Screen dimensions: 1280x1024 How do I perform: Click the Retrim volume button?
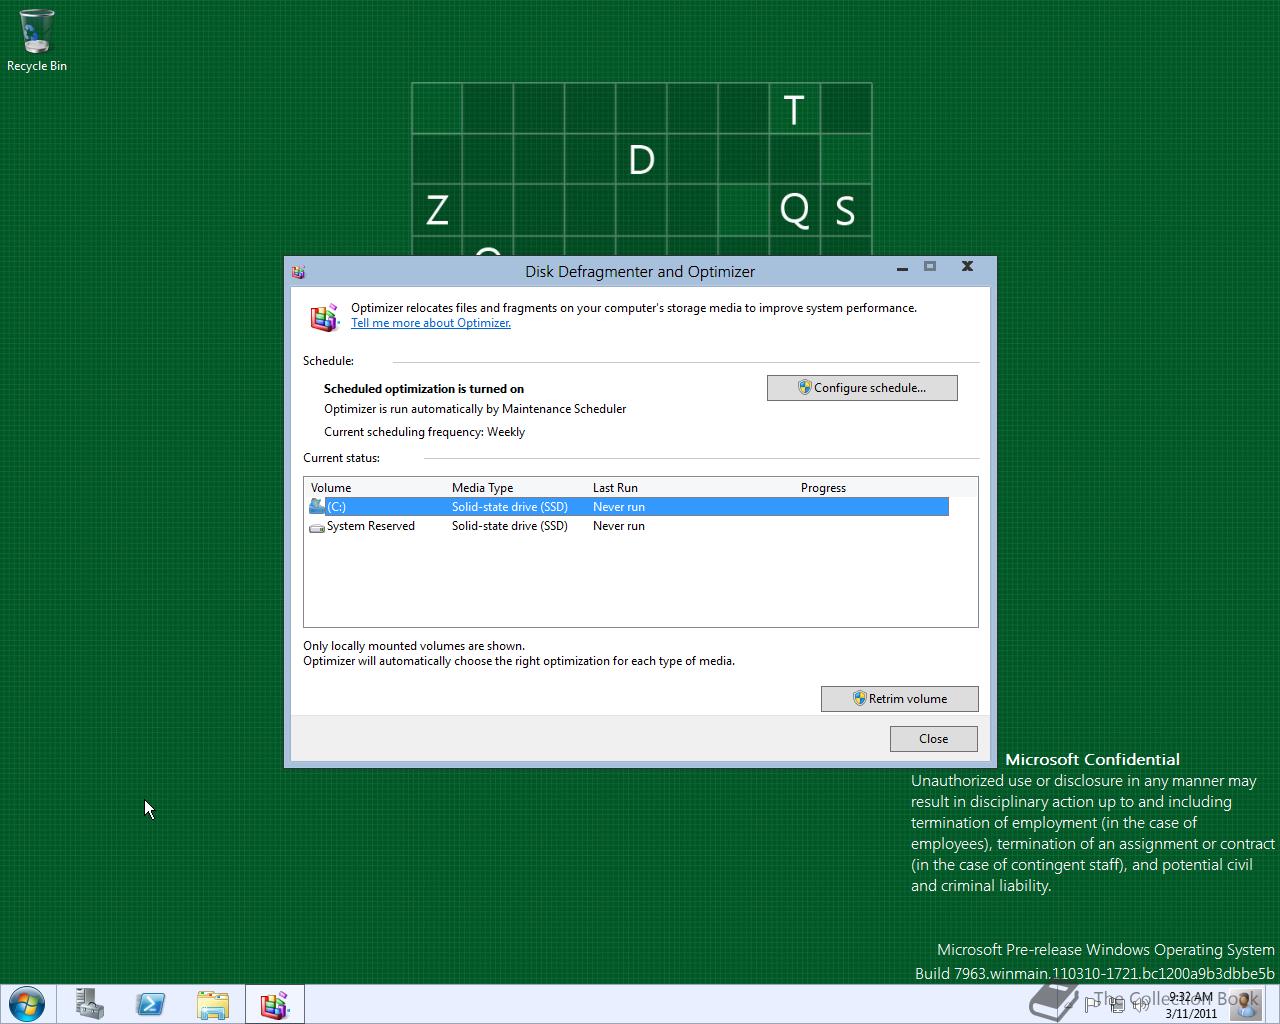tap(899, 699)
